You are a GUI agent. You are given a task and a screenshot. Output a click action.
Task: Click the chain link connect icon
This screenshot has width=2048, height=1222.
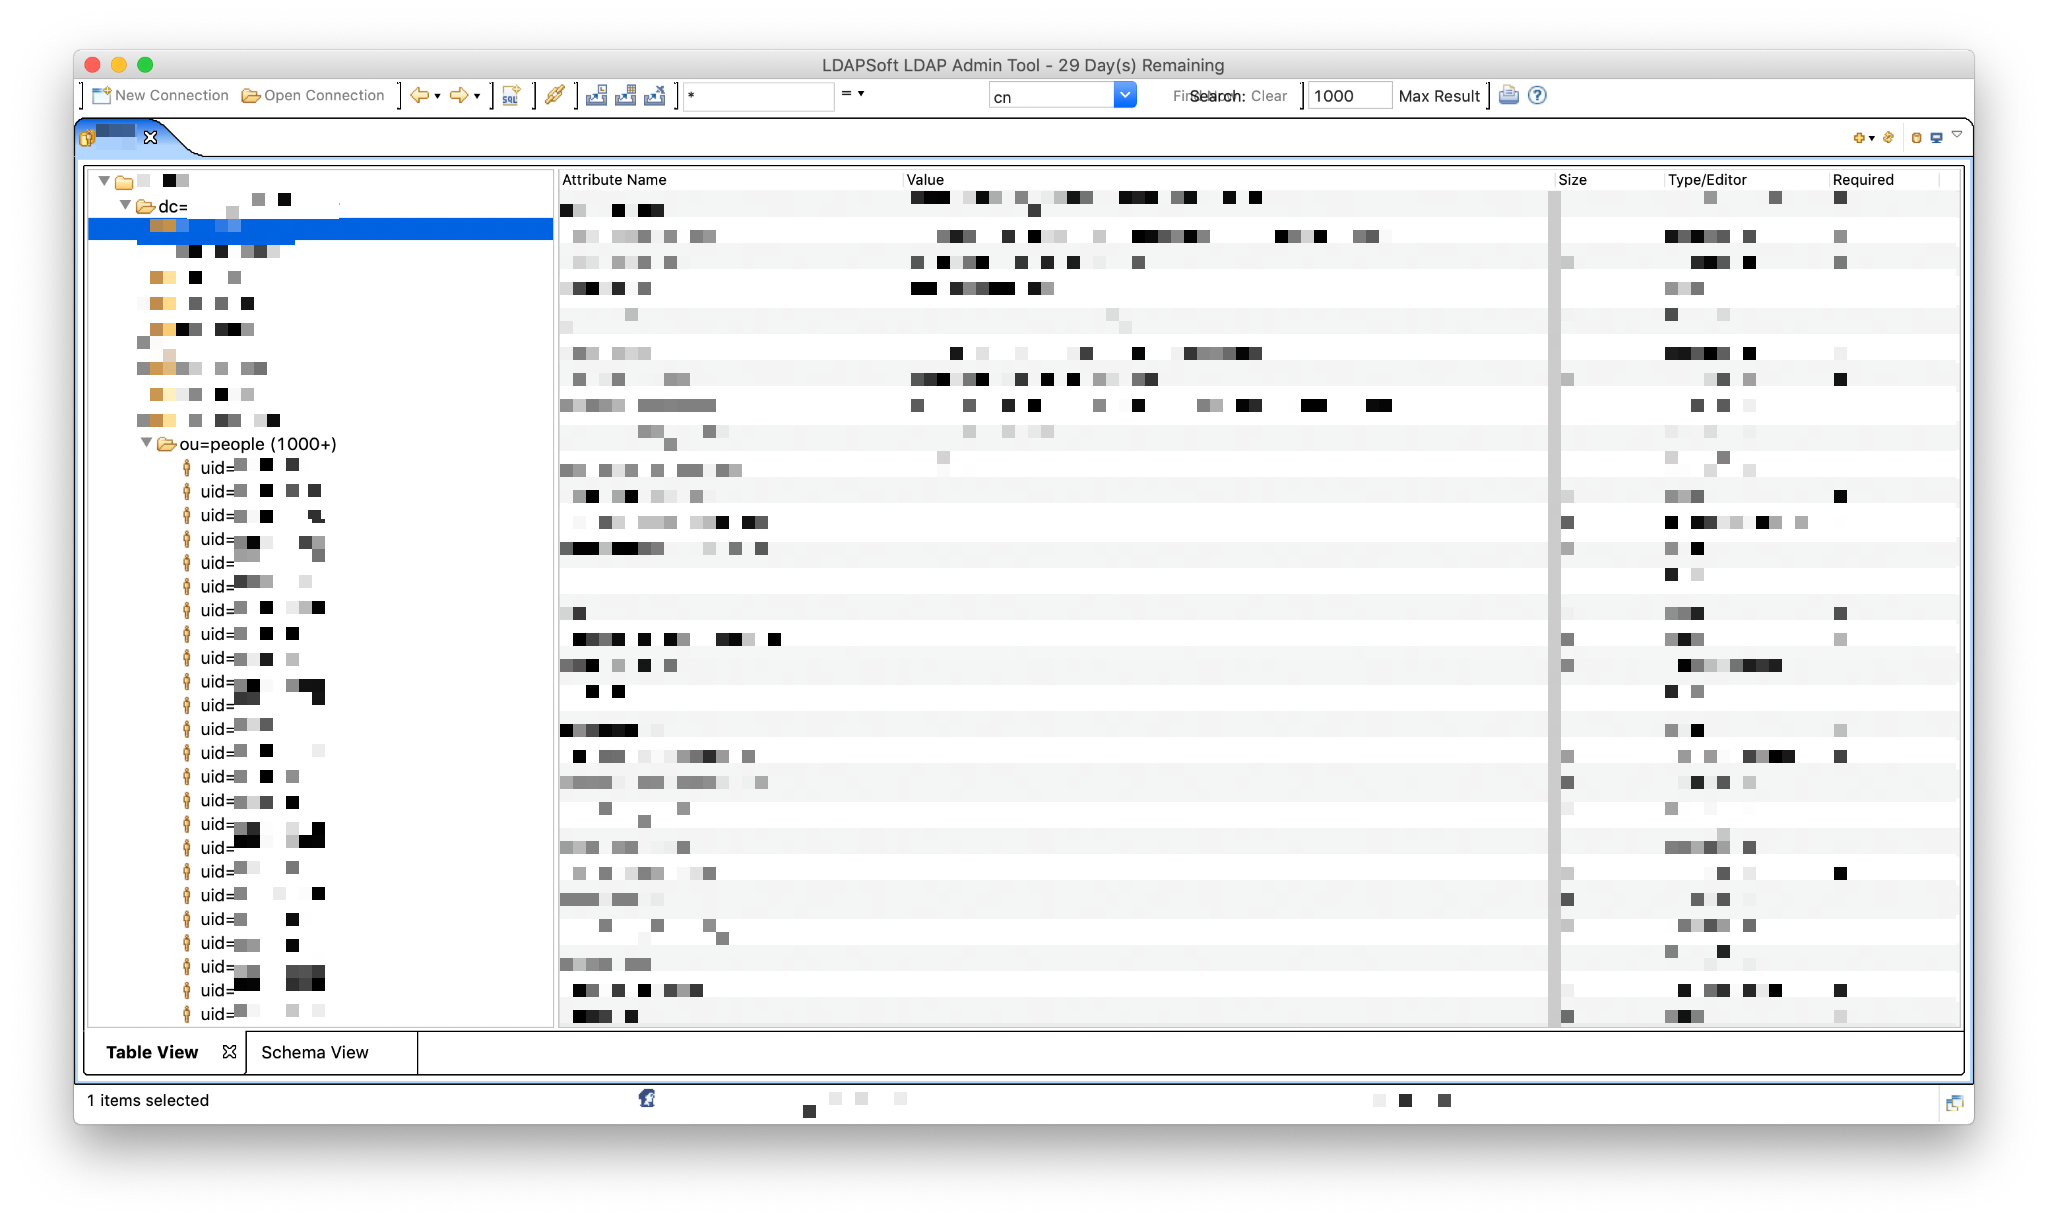pyautogui.click(x=555, y=96)
